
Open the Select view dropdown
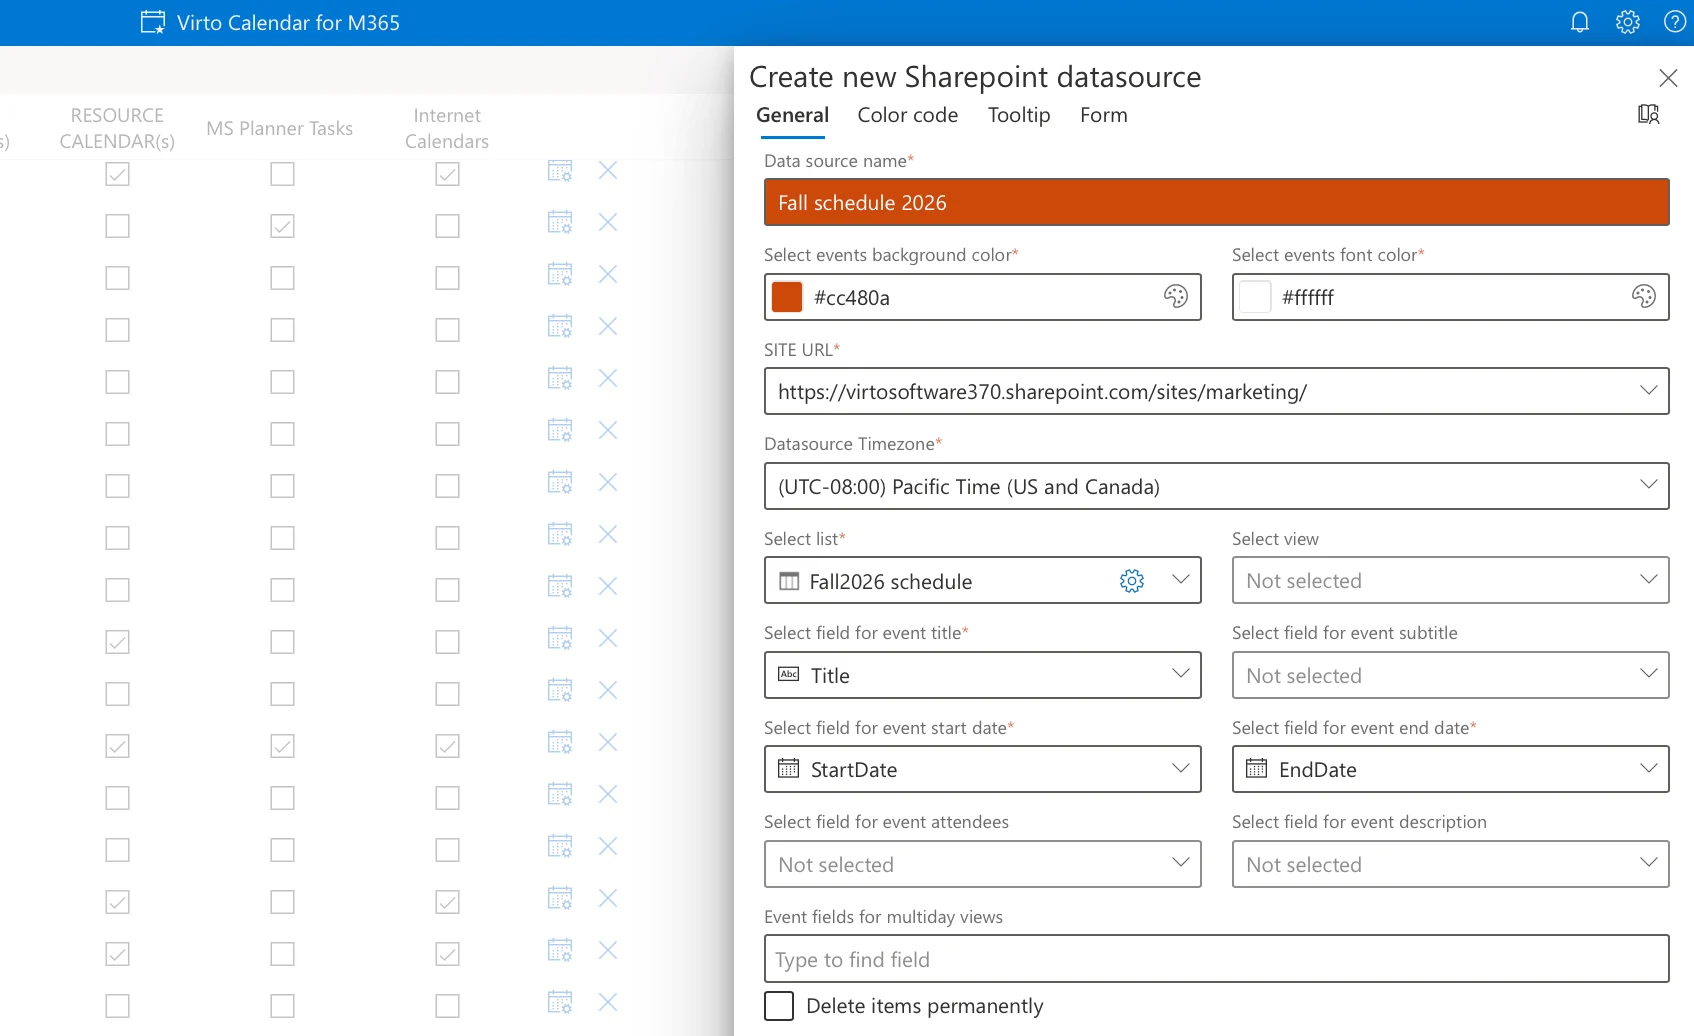tap(1450, 581)
